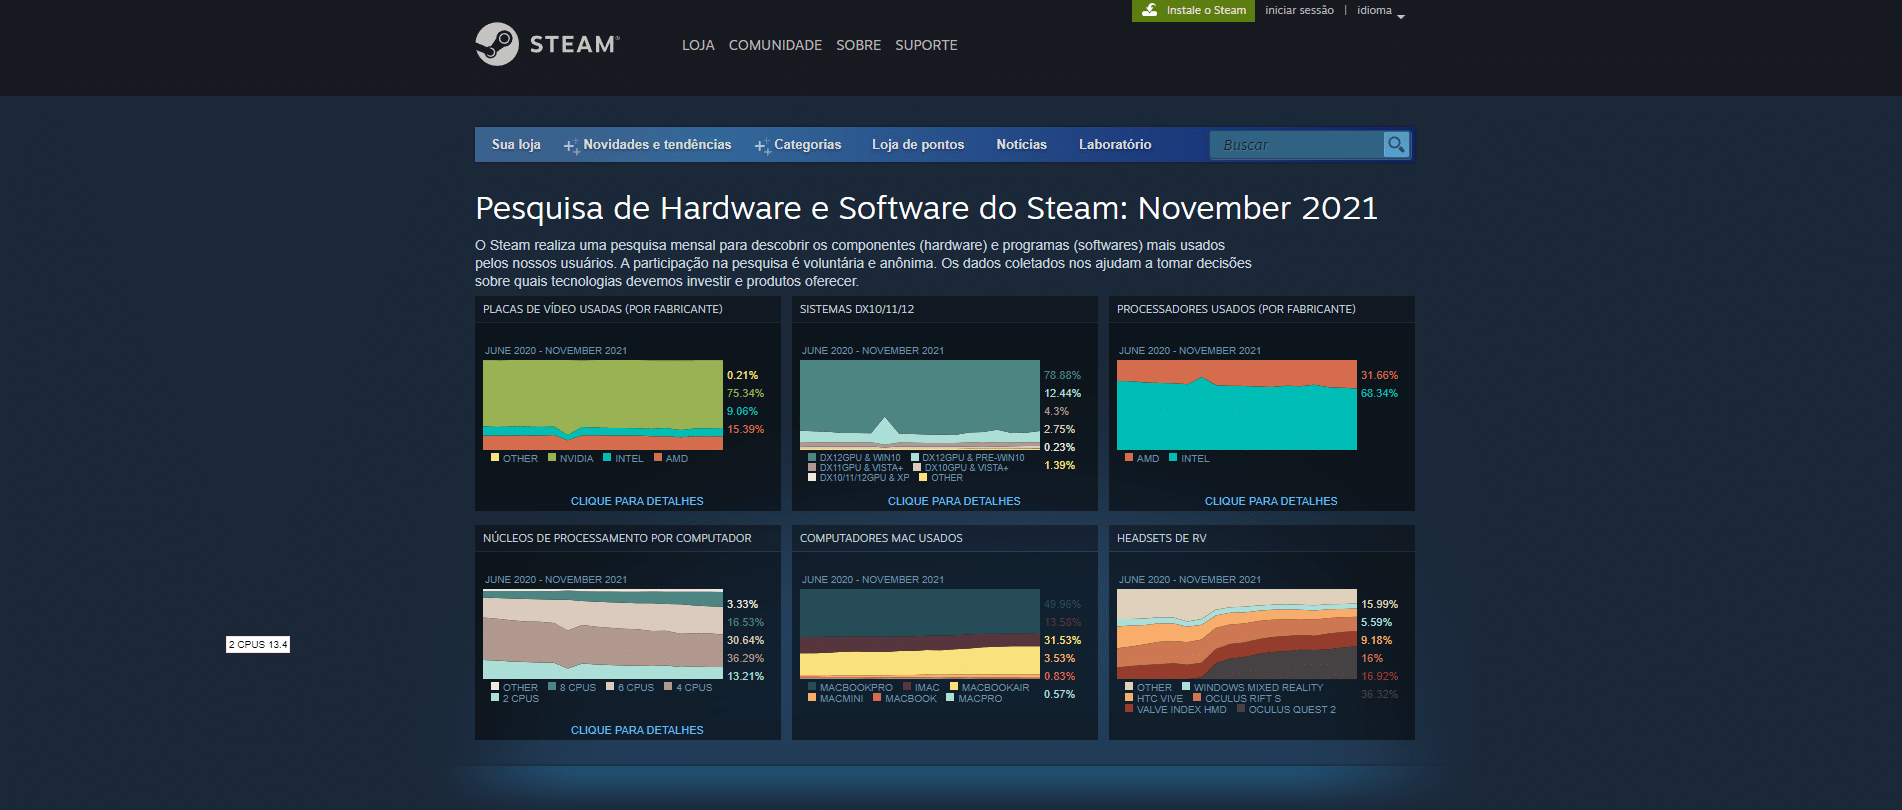Click the VALVE INDEX HMD legend swatch
Image resolution: width=1902 pixels, height=810 pixels.
pos(1129,709)
